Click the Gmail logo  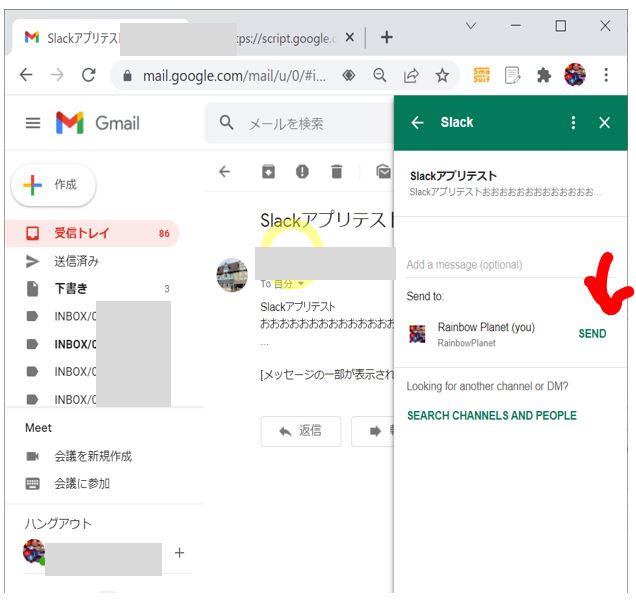point(98,122)
